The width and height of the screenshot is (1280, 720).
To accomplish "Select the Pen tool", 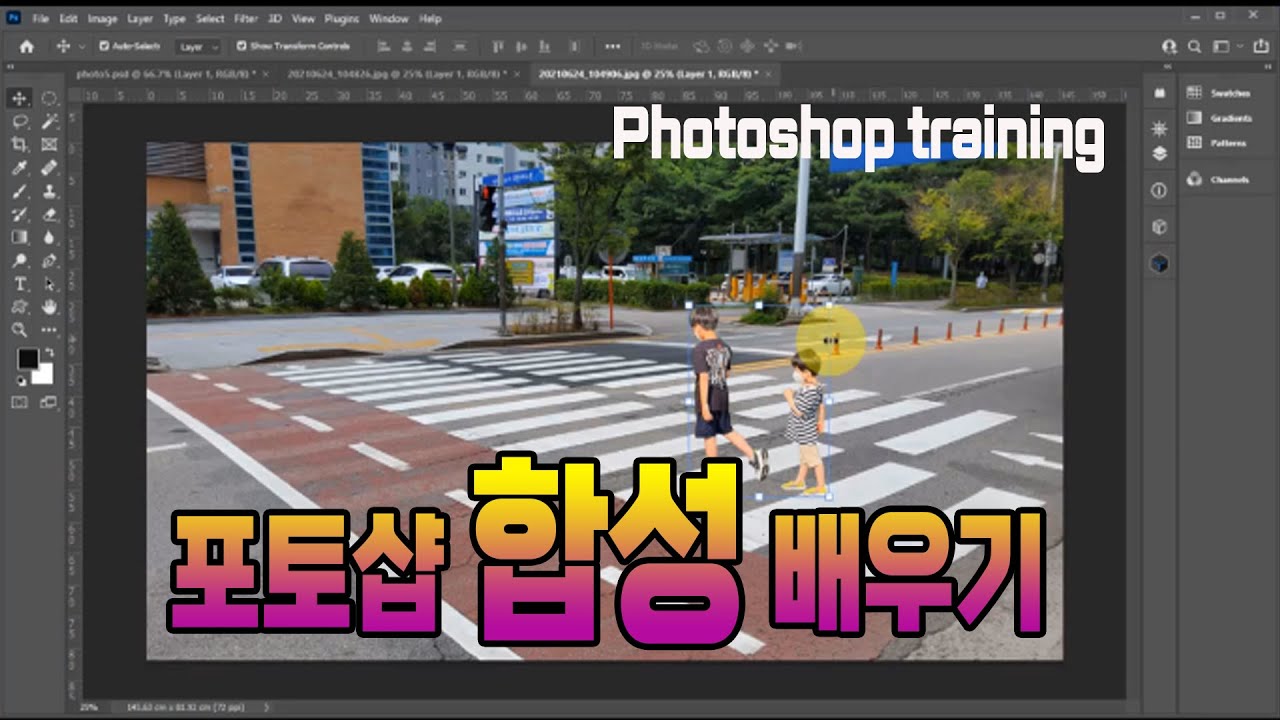I will [49, 260].
